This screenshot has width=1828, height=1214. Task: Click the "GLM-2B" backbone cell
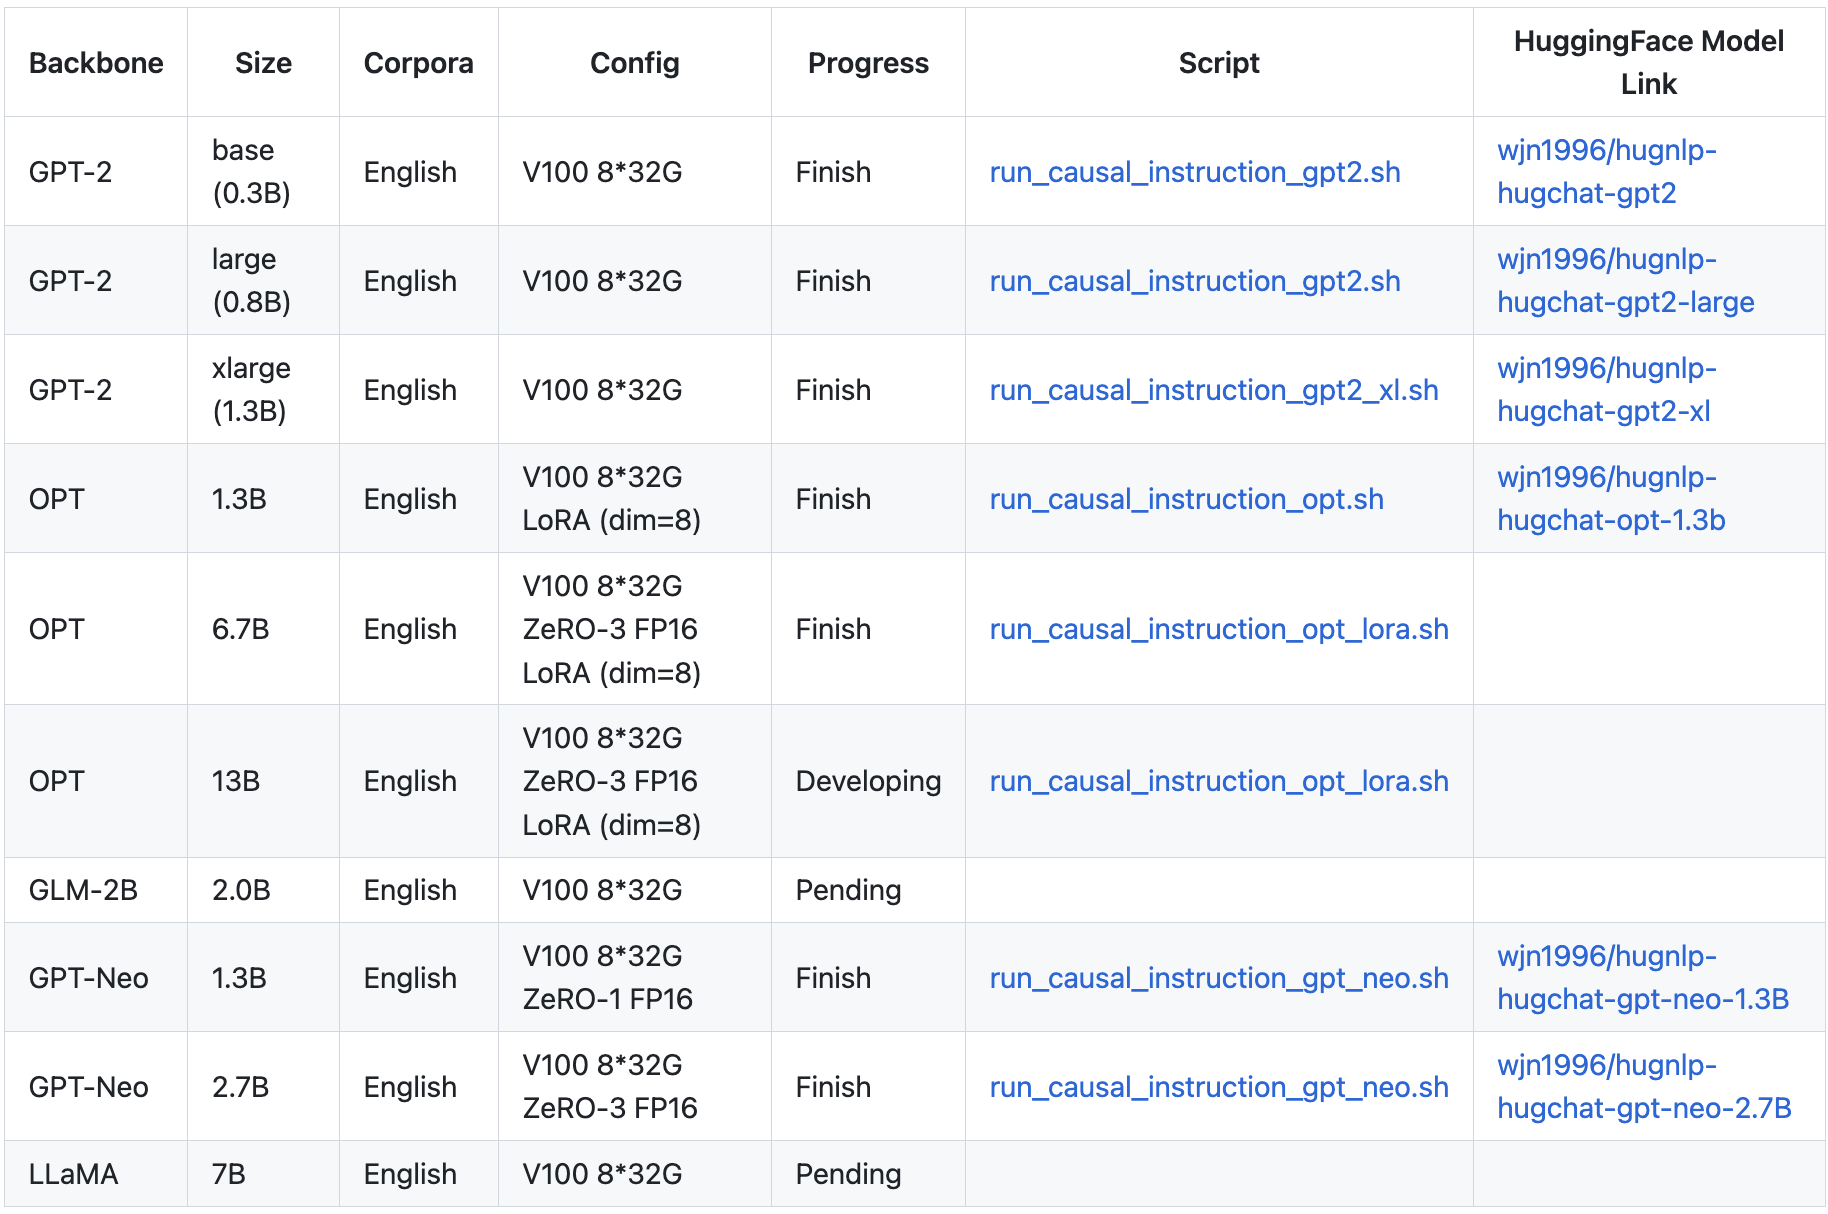tap(96, 890)
